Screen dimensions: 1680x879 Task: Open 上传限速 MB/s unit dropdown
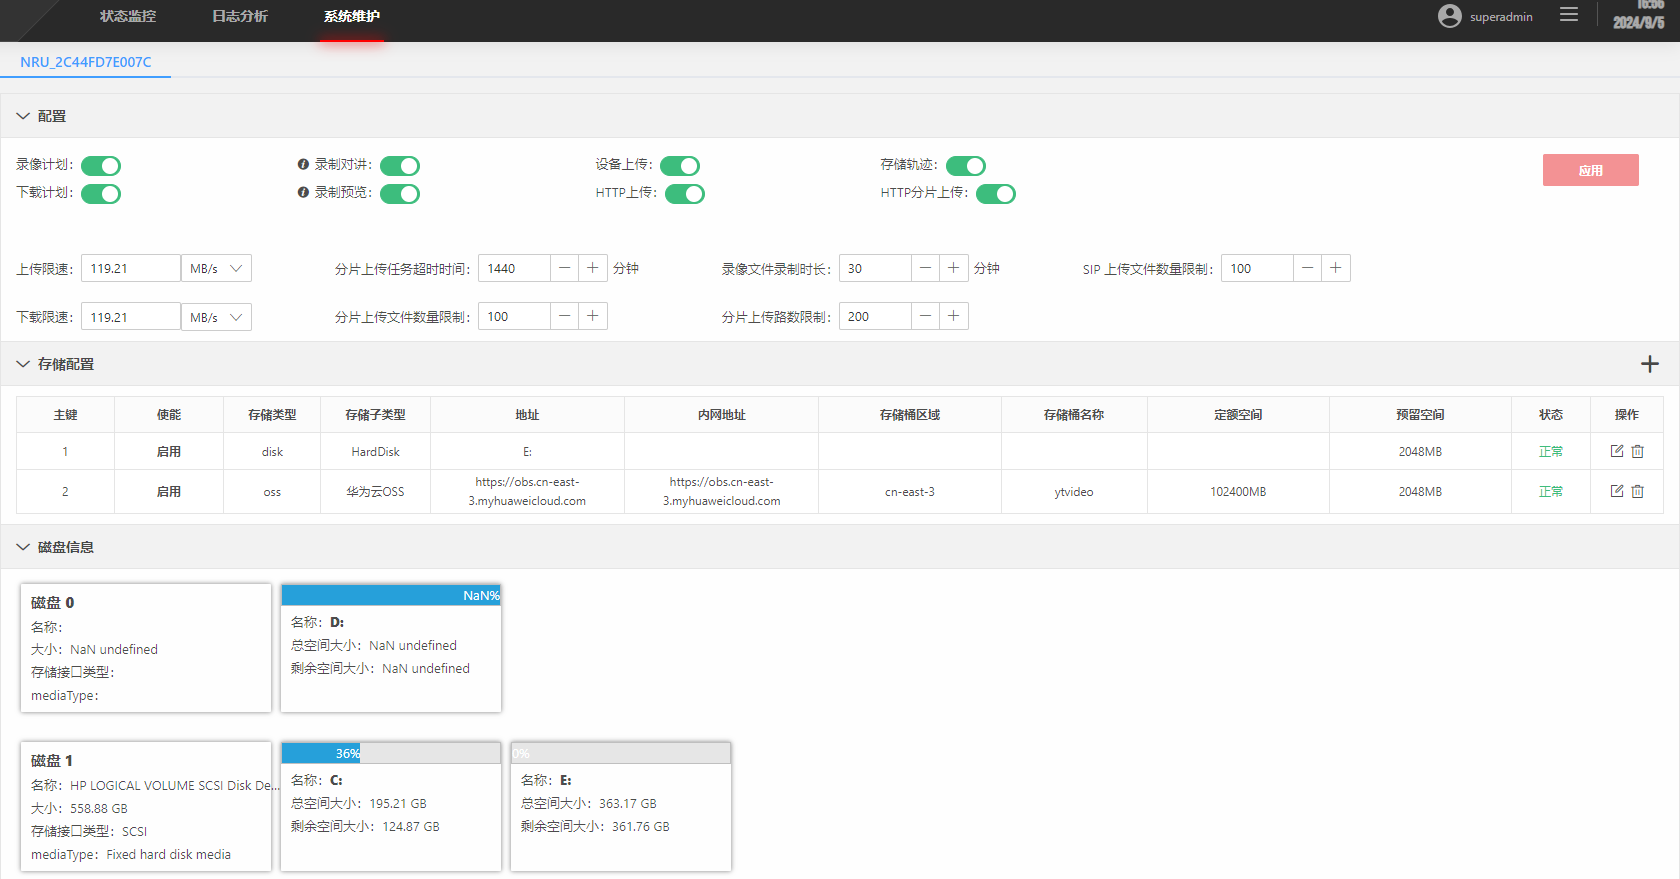click(216, 268)
